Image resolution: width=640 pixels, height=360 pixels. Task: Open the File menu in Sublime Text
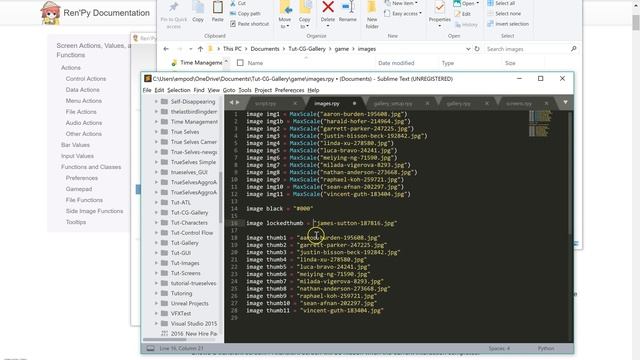tap(147, 90)
